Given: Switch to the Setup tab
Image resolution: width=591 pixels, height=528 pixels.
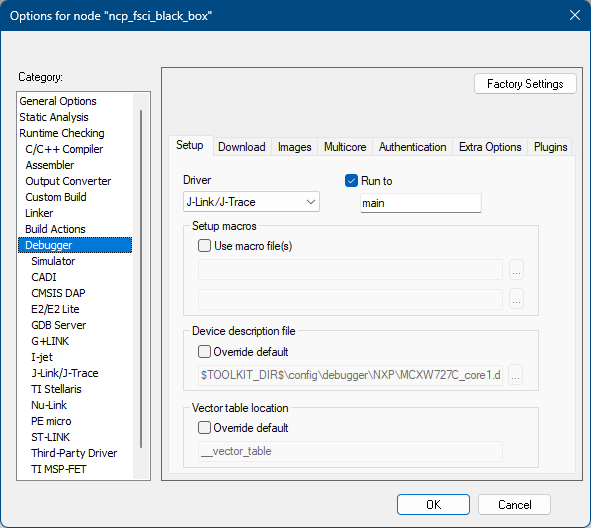Looking at the screenshot, I should (190, 145).
